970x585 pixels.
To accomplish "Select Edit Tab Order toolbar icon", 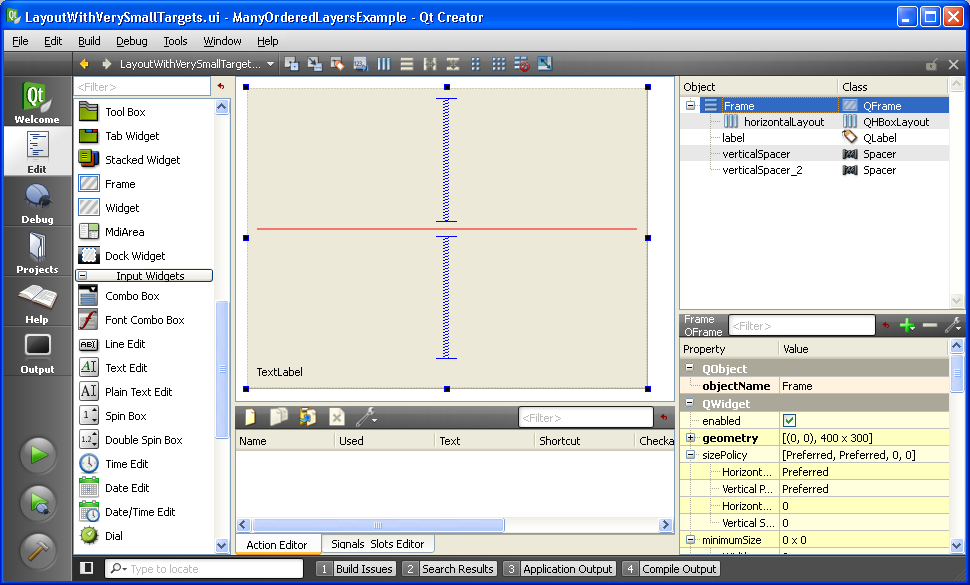I will (361, 64).
